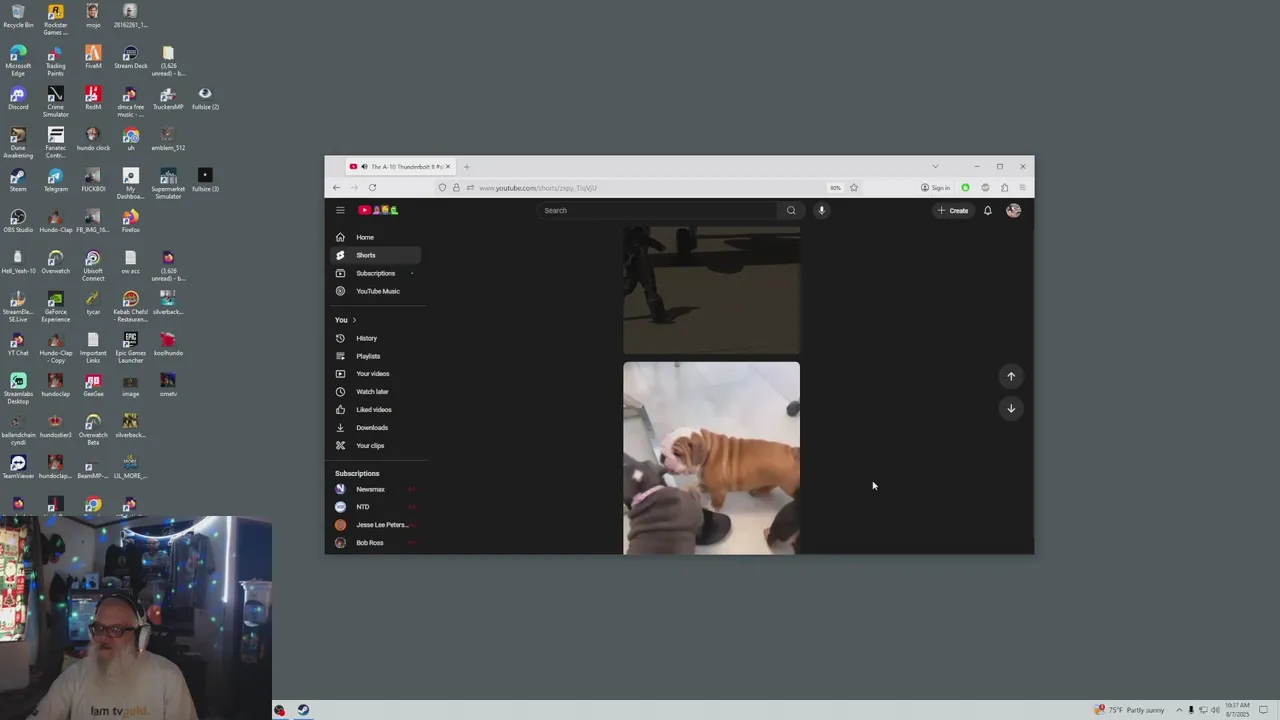Select Ubisoft Connect desktop shortcut
The width and height of the screenshot is (1280, 720).
click(x=93, y=266)
